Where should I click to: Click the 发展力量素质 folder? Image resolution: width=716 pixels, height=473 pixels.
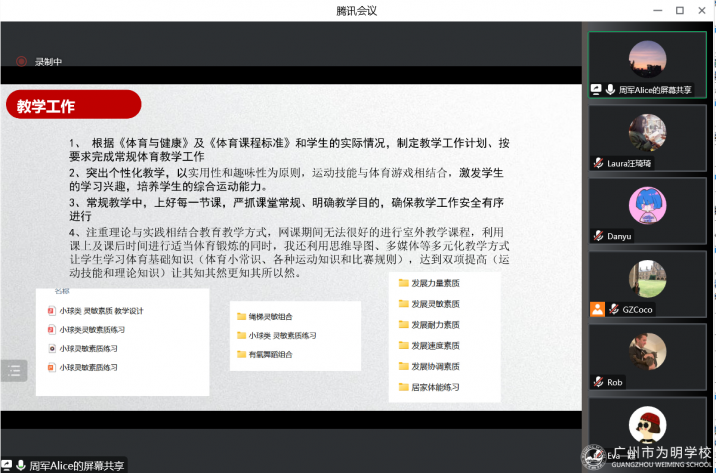point(429,283)
